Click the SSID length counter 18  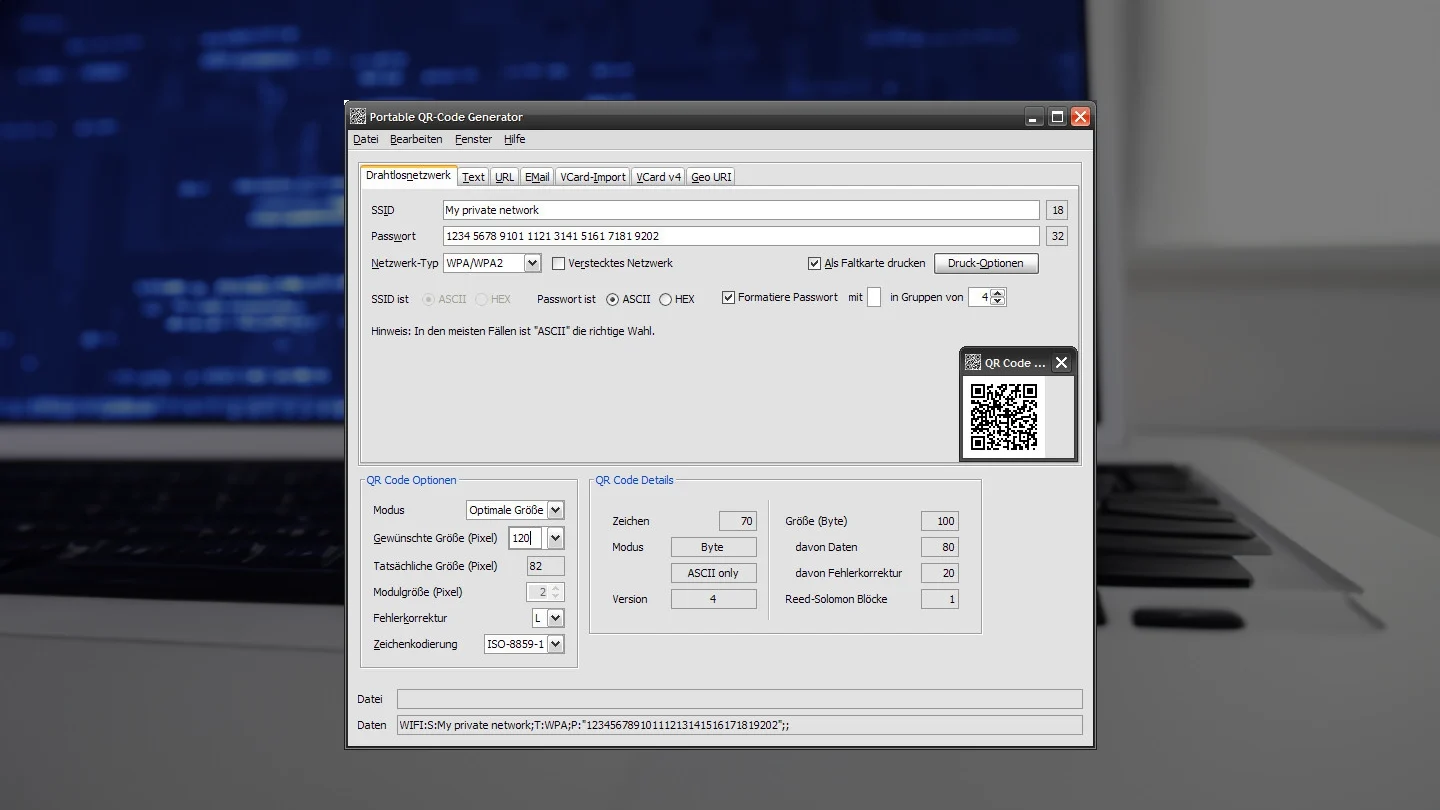pos(1057,210)
